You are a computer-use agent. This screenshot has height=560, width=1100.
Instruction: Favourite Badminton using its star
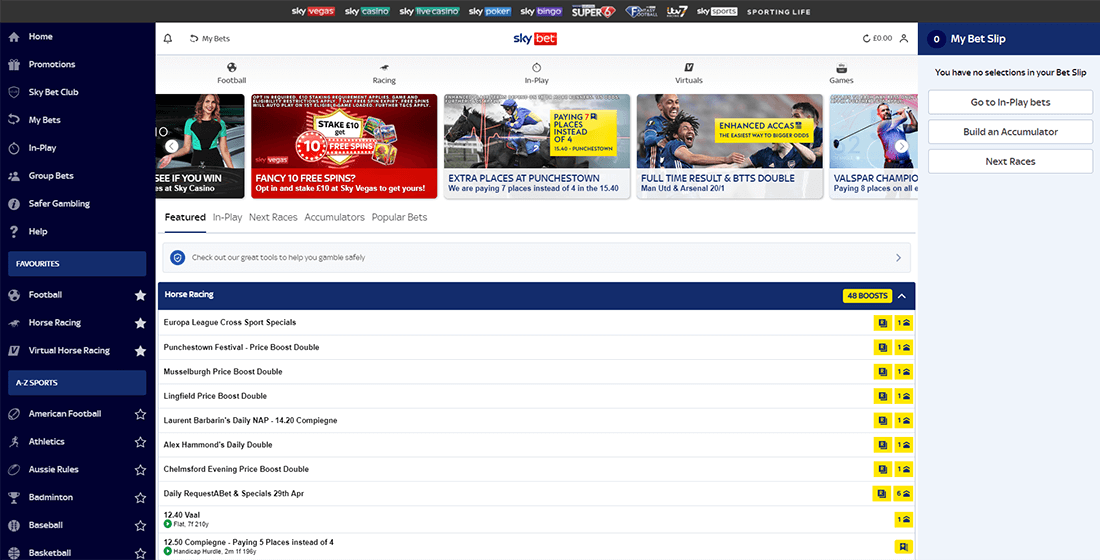pos(140,498)
